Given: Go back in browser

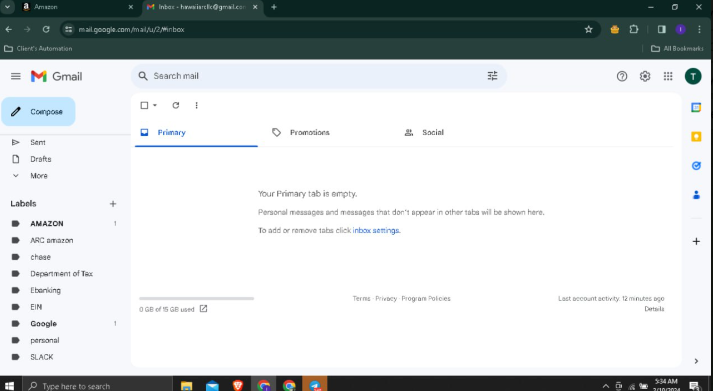Looking at the screenshot, I should point(9,30).
